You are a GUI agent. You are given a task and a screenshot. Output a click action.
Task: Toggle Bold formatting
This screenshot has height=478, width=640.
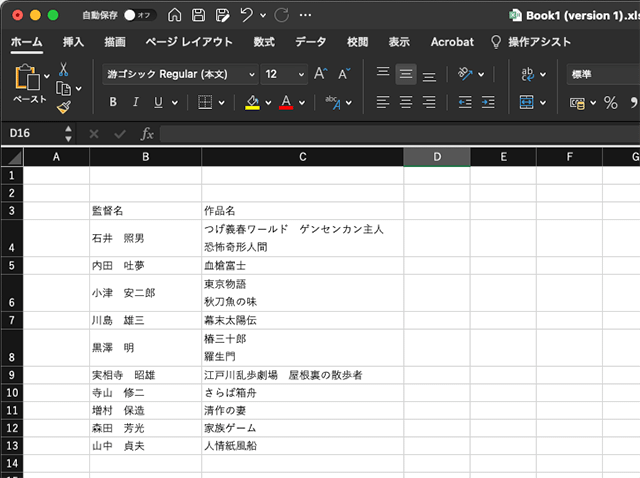(113, 102)
